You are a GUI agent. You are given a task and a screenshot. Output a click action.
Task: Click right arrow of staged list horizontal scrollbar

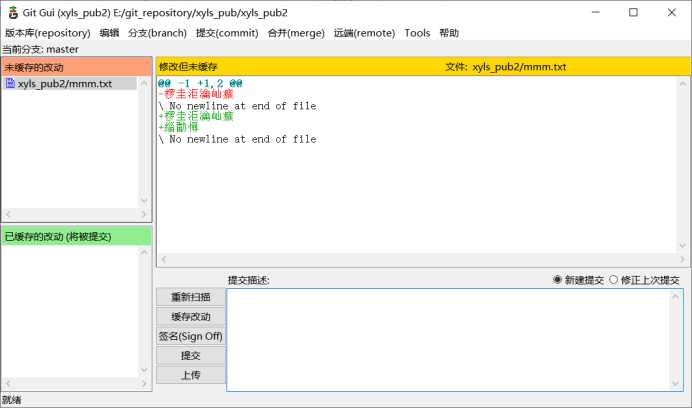click(x=144, y=384)
